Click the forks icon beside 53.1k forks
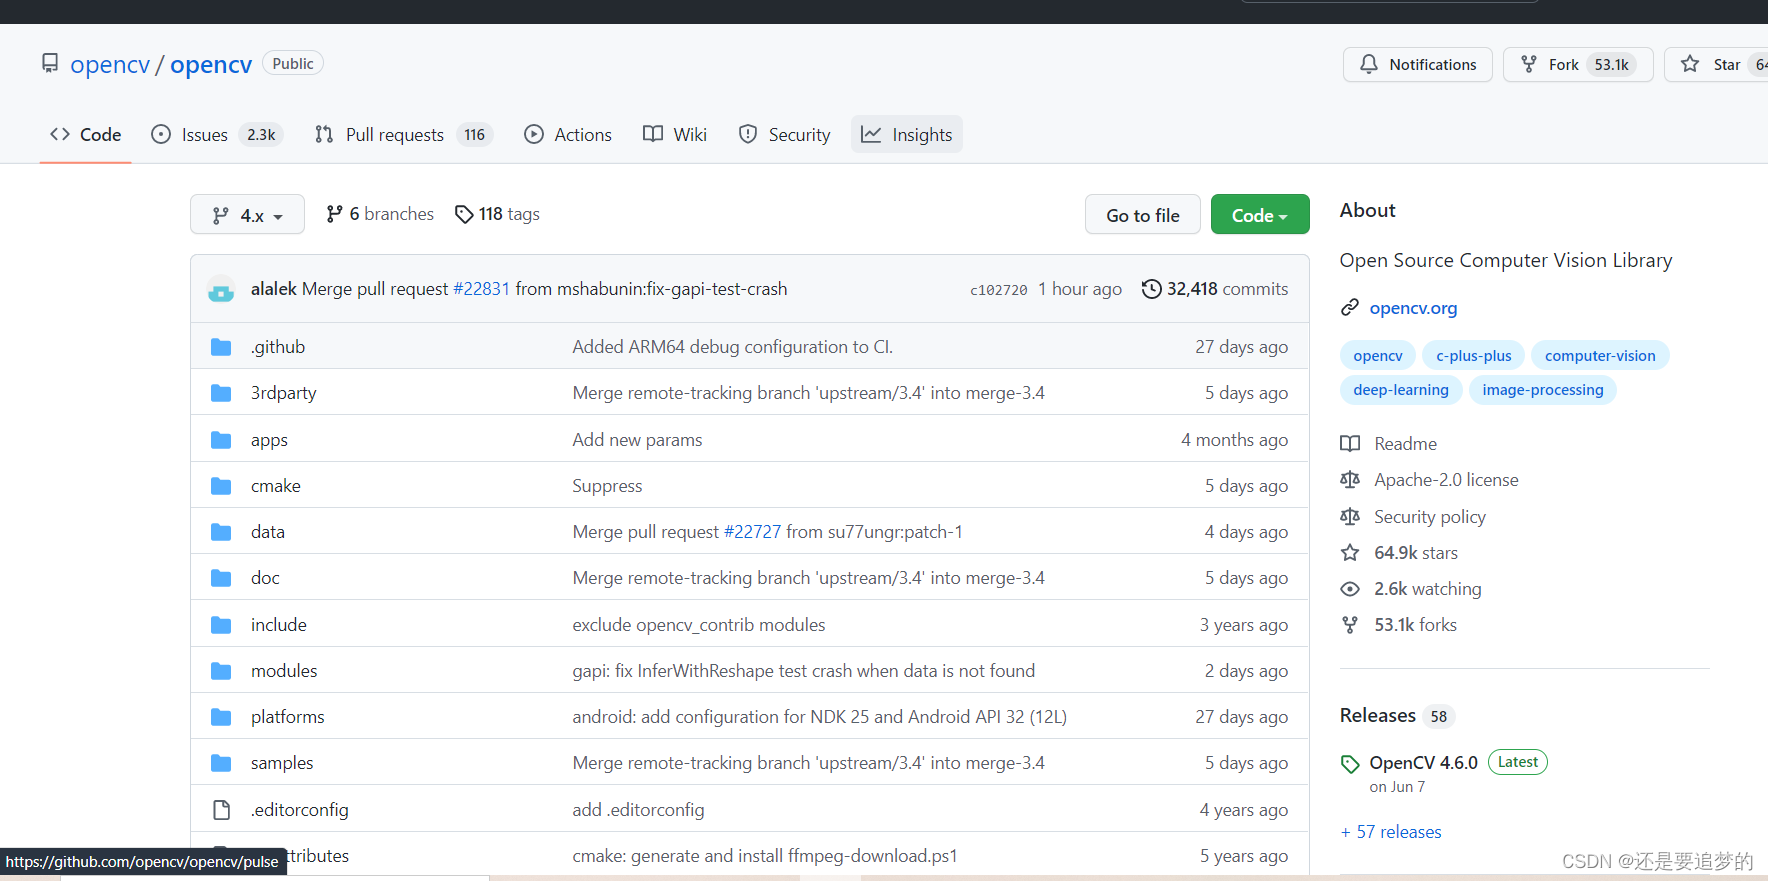 (1350, 625)
